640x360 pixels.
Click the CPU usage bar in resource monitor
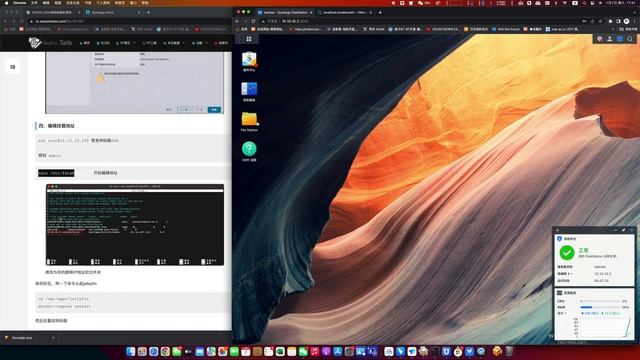(600, 301)
